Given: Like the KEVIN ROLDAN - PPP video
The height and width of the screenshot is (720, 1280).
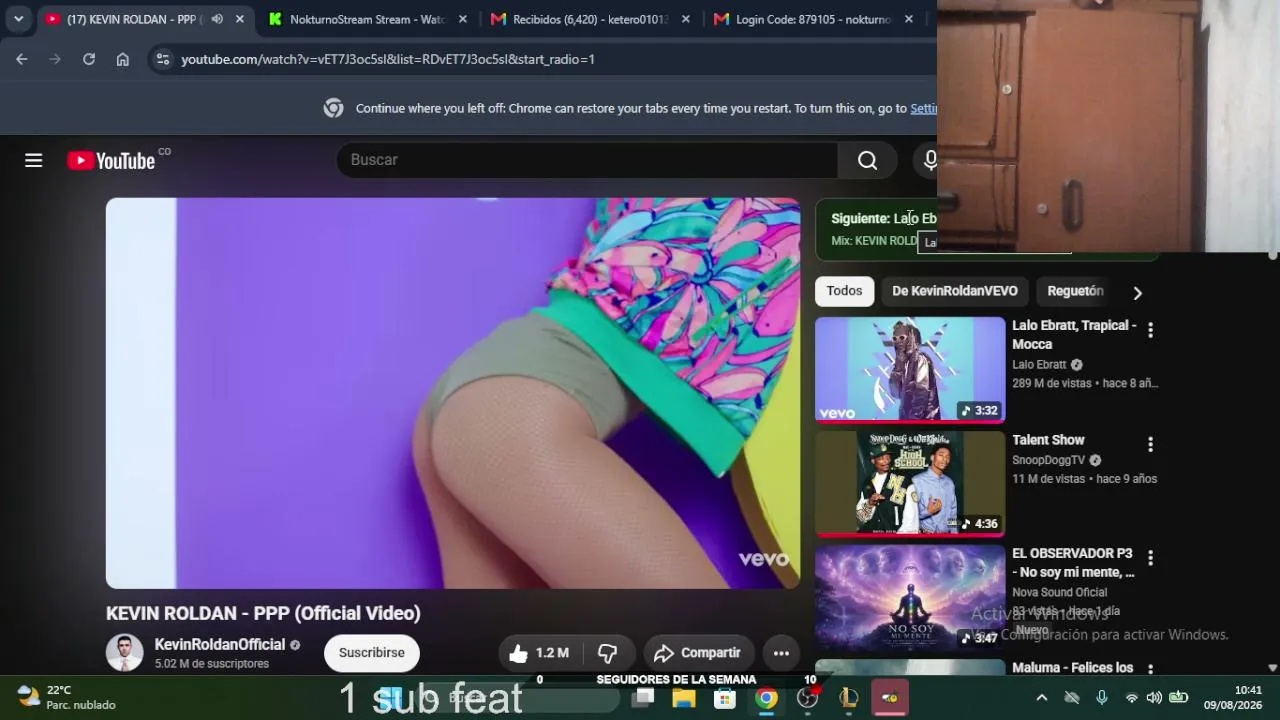Looking at the screenshot, I should [539, 653].
